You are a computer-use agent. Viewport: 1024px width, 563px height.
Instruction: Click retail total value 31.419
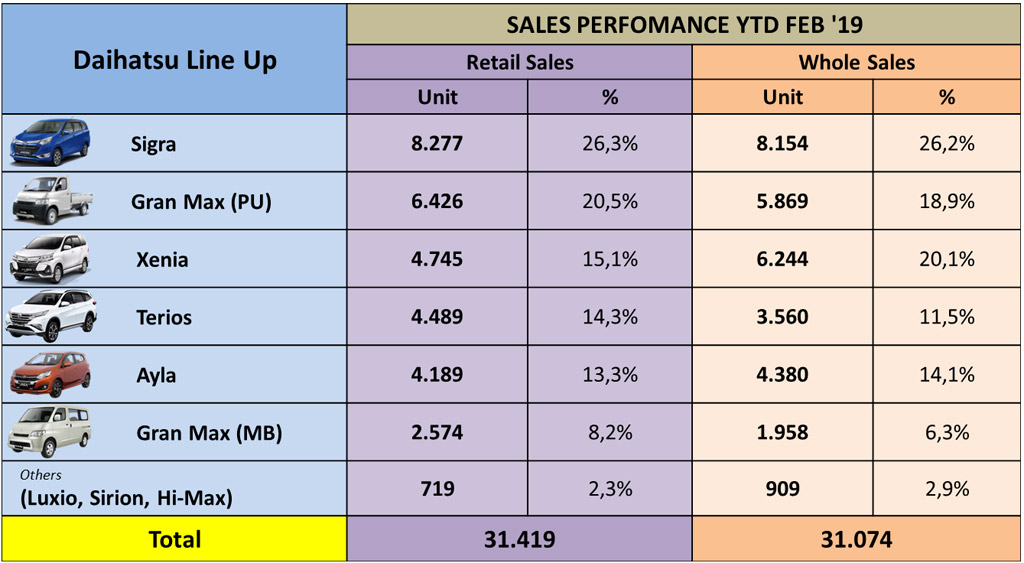519,539
